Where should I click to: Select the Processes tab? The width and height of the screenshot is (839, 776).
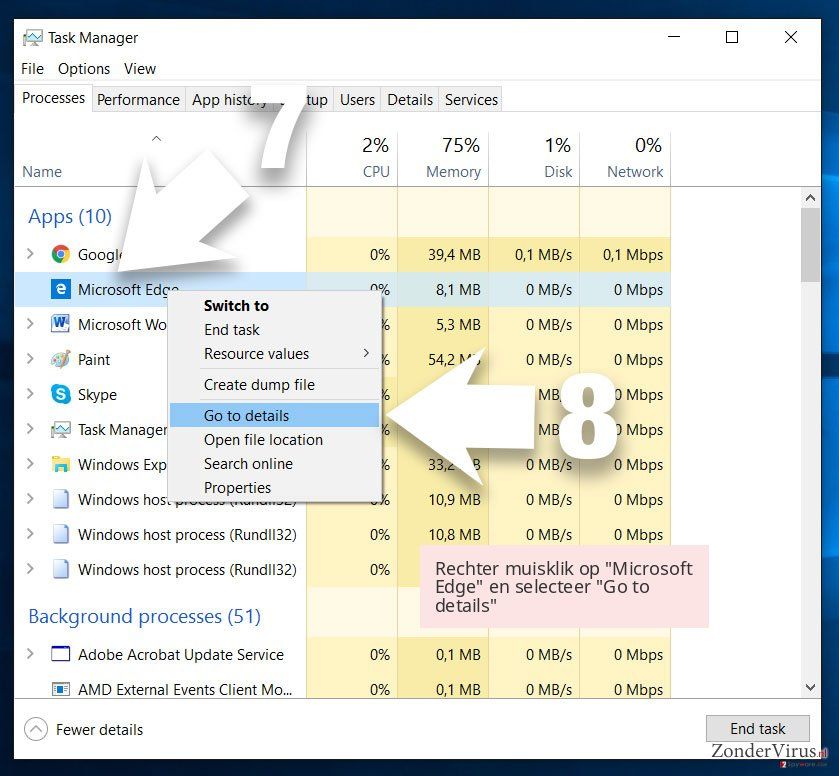[54, 98]
